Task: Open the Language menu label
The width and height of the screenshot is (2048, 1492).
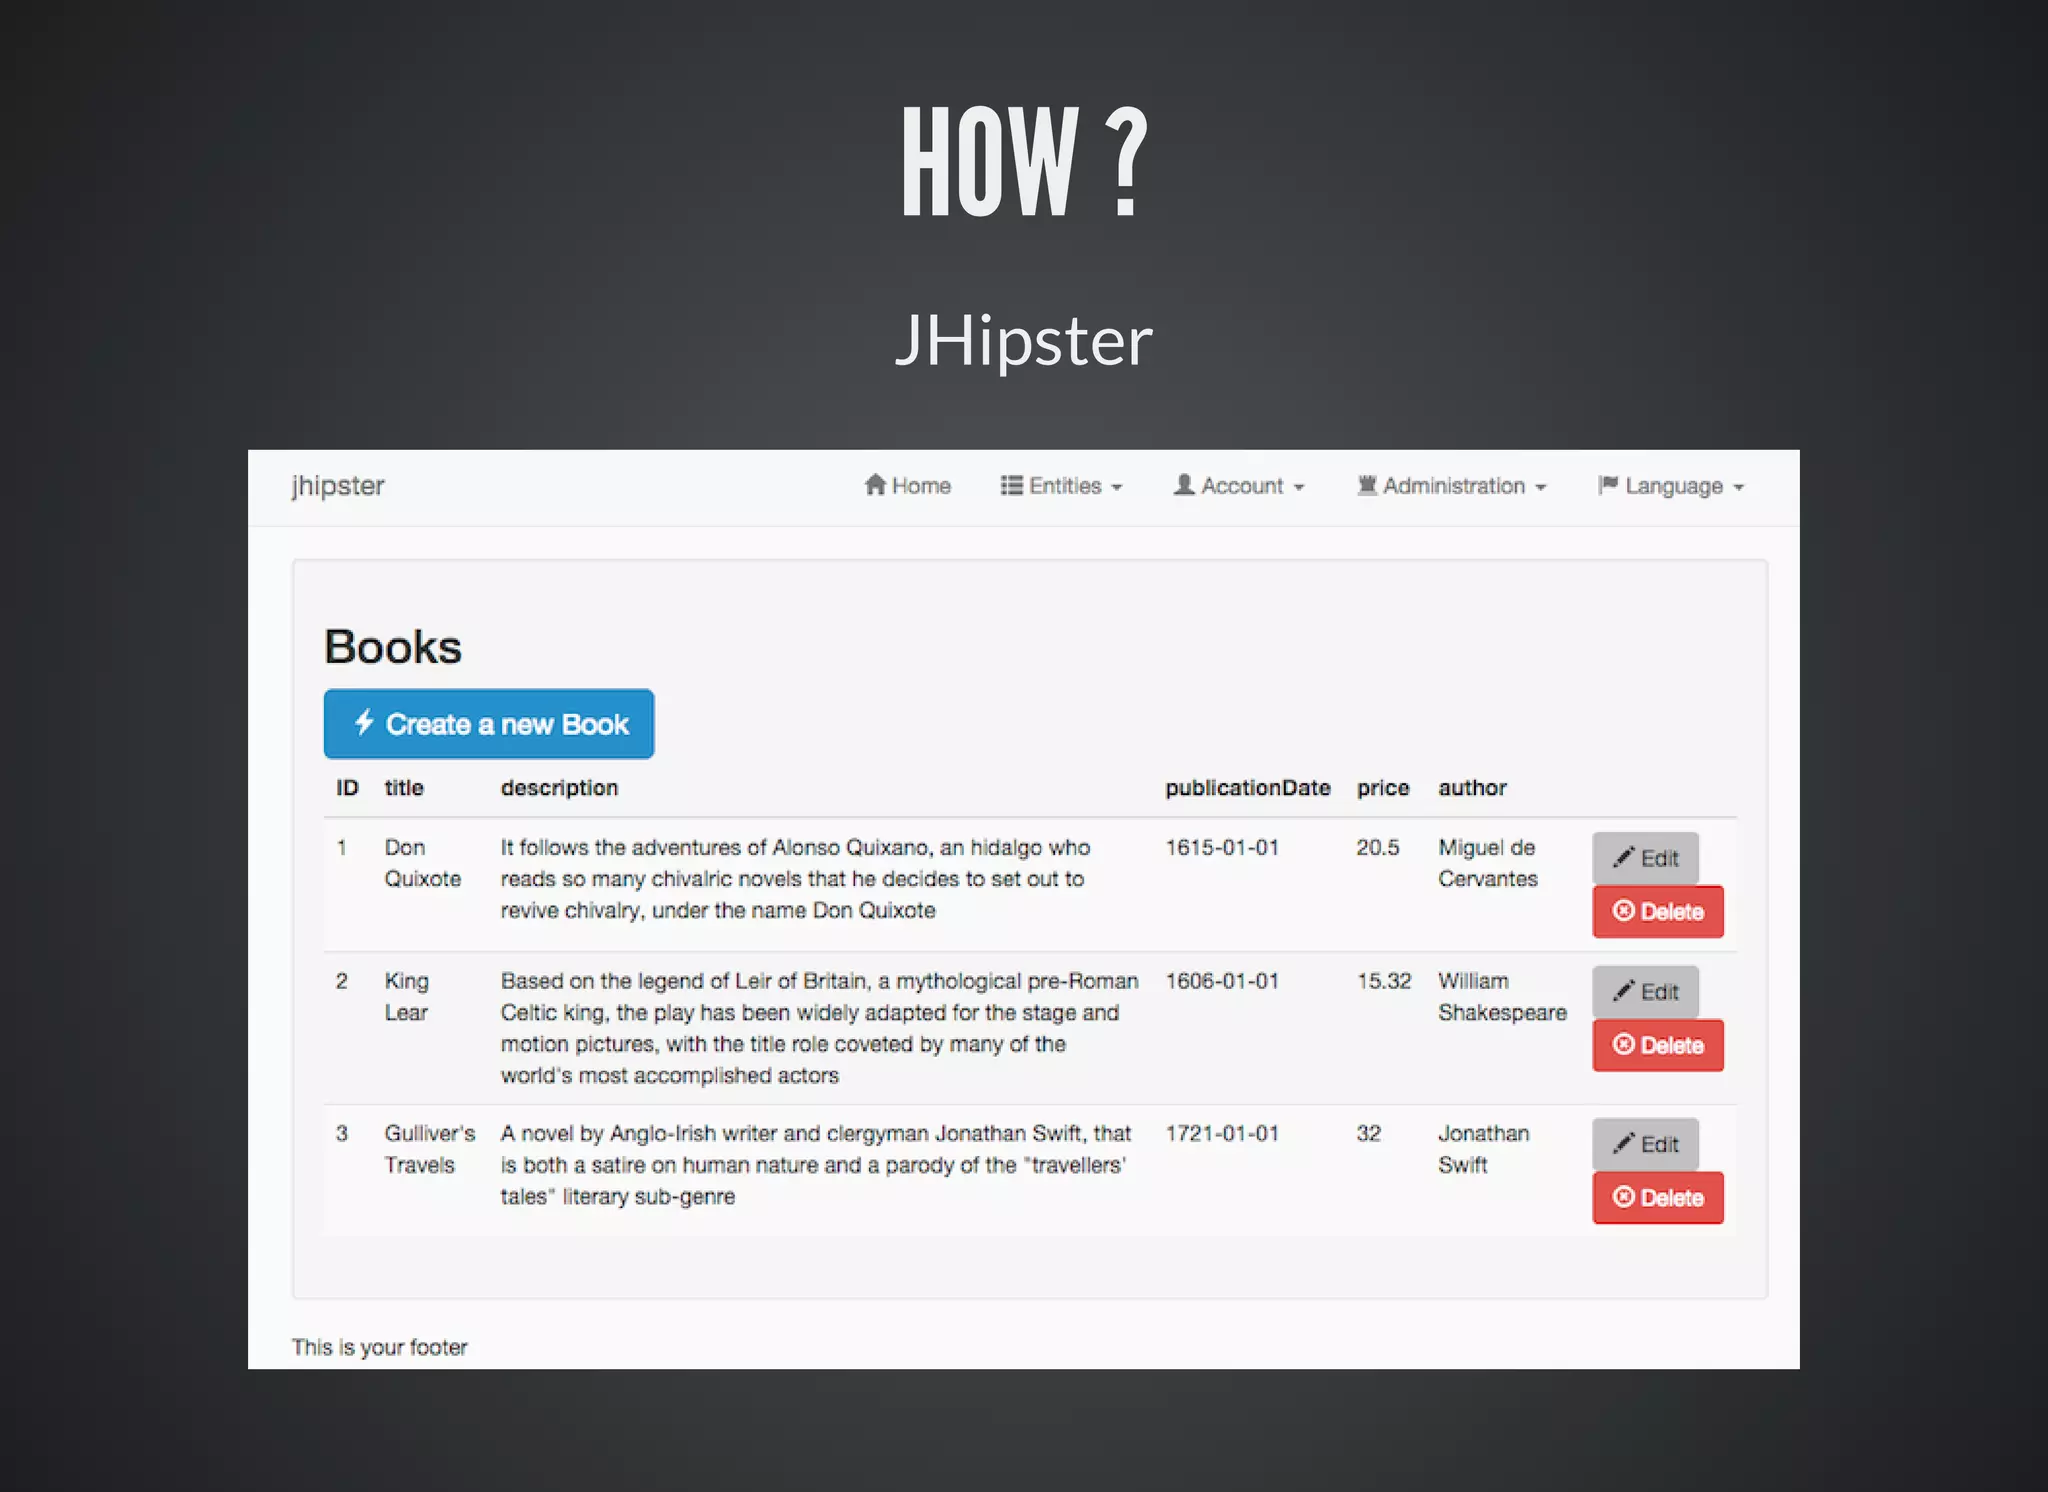Action: coord(1674,487)
